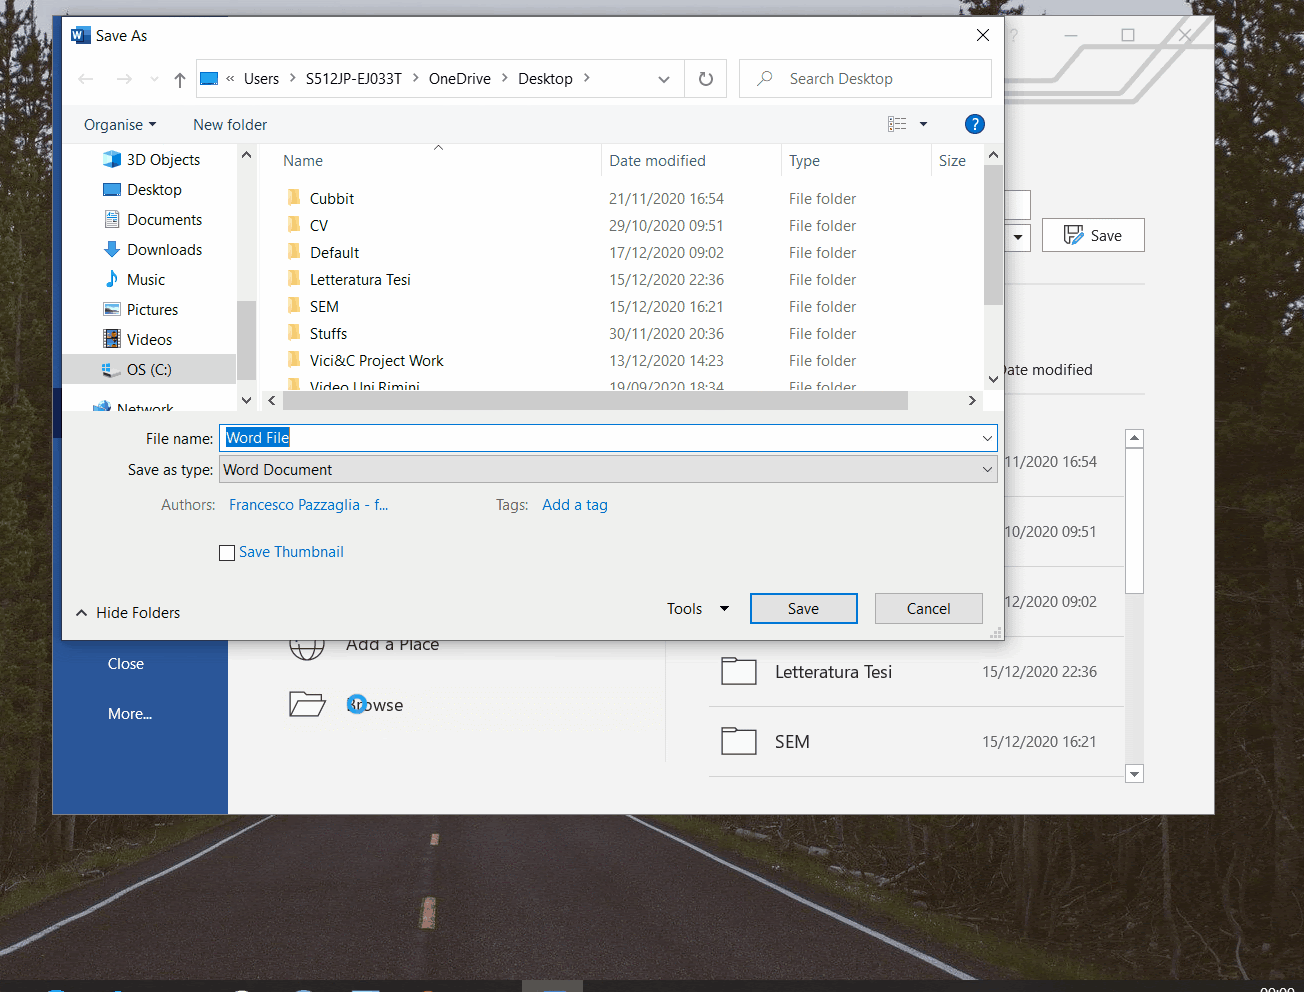The height and width of the screenshot is (992, 1304).
Task: Click S512JP-EJ033T in address path
Action: click(354, 79)
